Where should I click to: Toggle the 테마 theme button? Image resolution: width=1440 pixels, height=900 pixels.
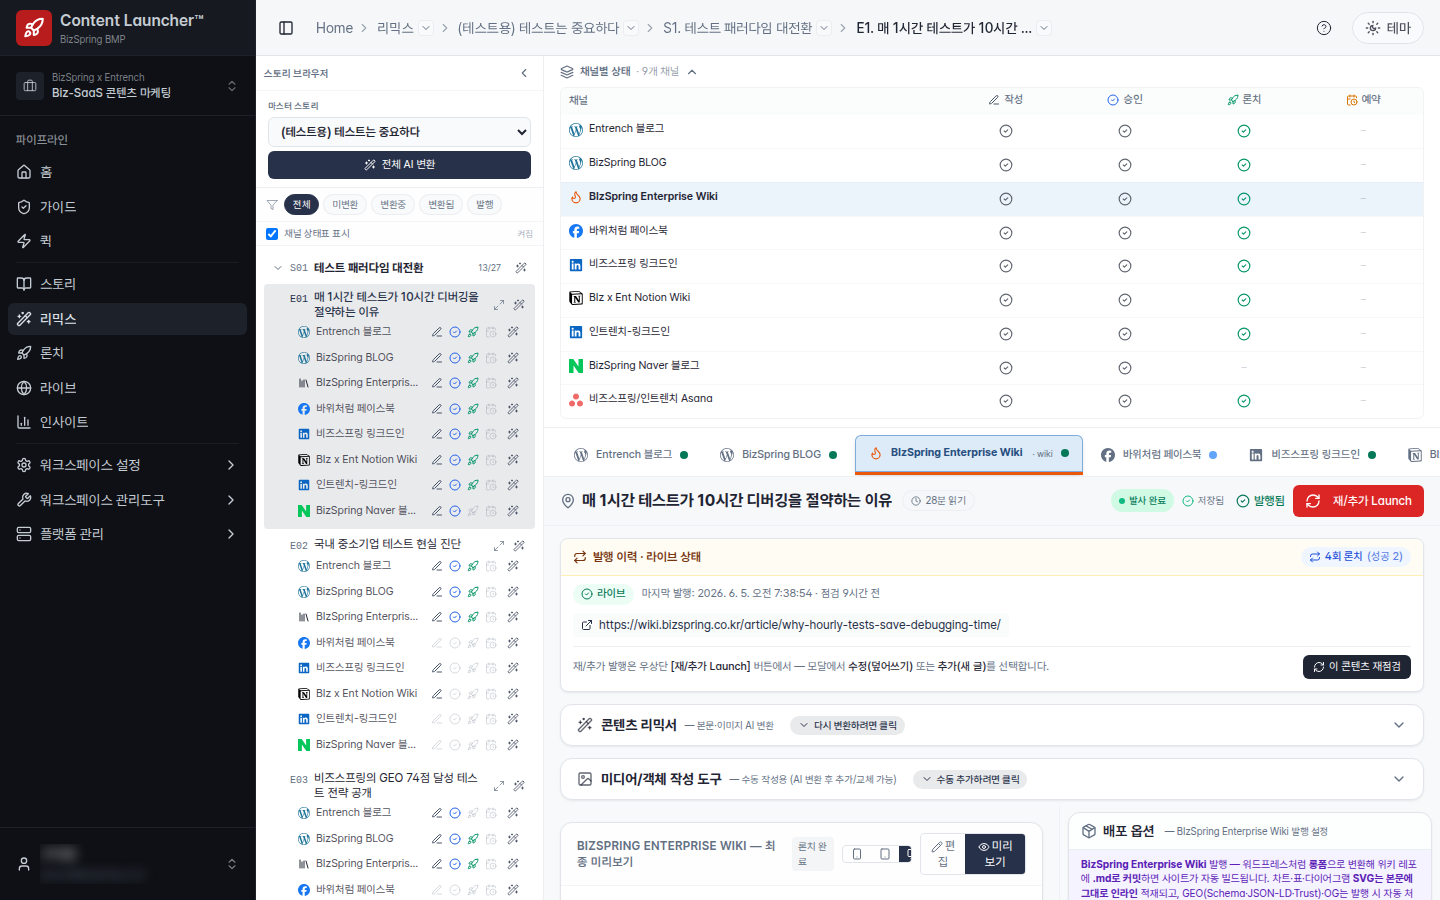1388,28
